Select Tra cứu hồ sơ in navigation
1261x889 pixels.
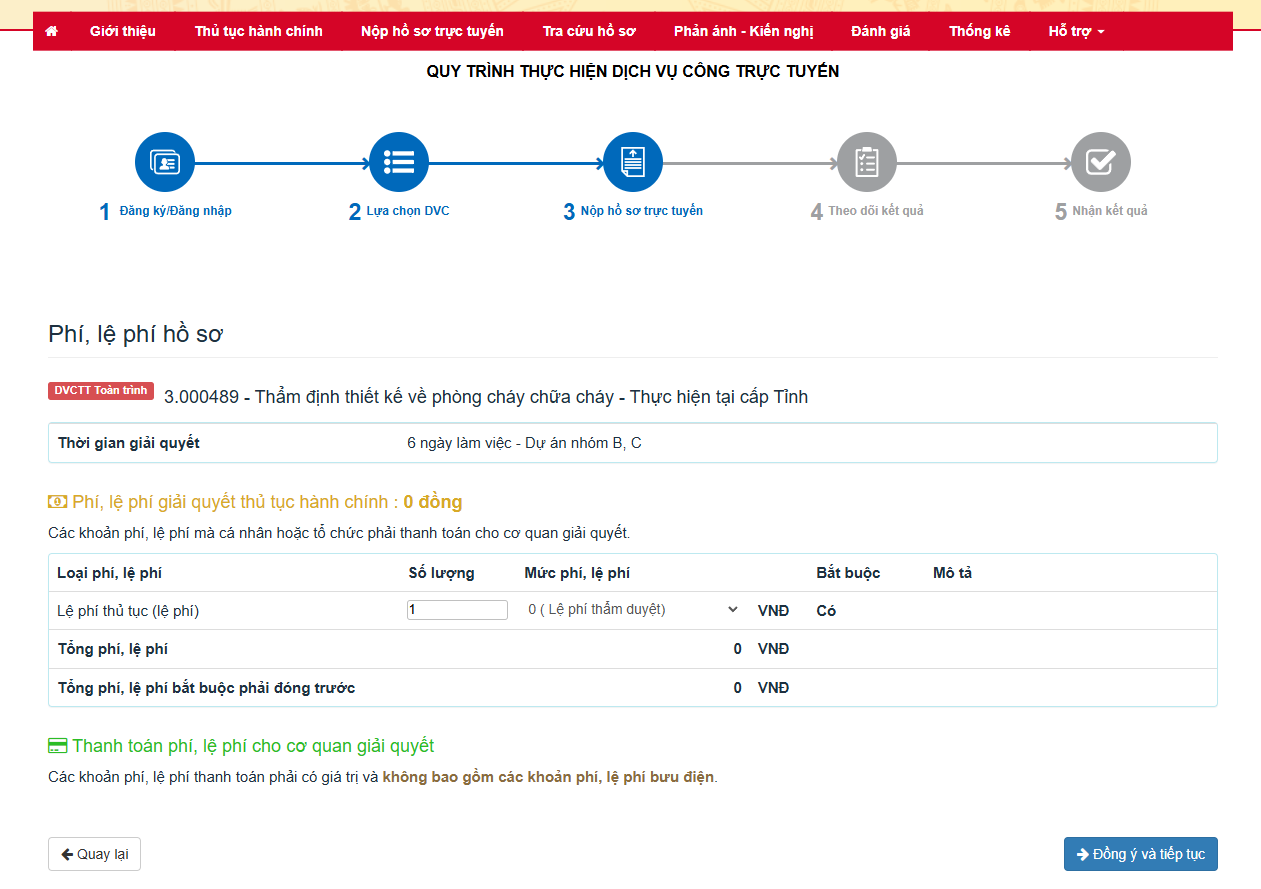coord(589,31)
